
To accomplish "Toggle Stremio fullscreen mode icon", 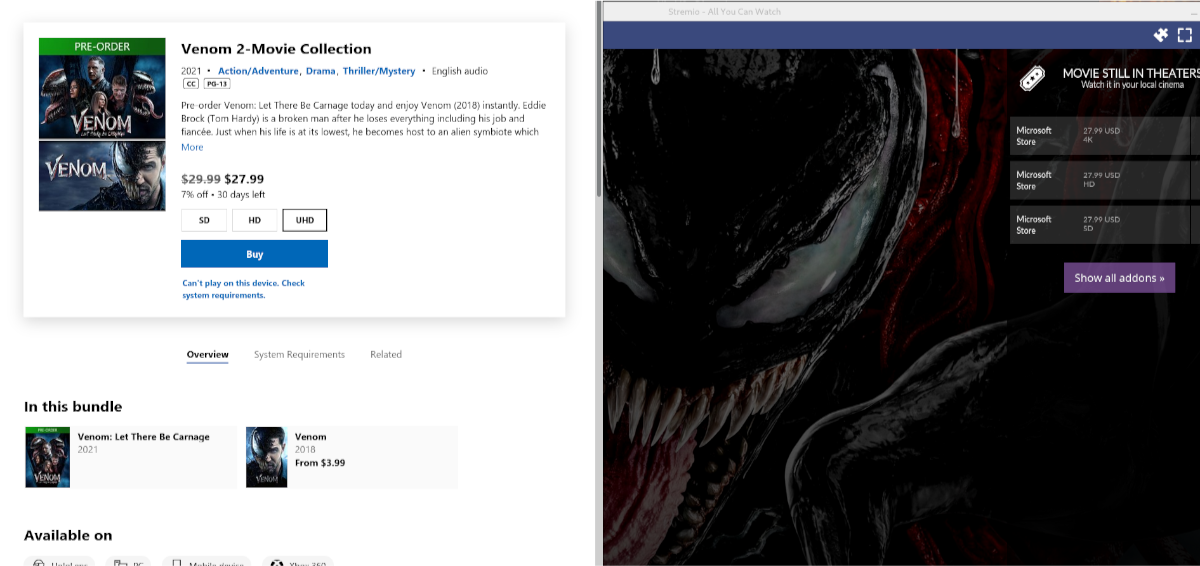I will (1185, 35).
